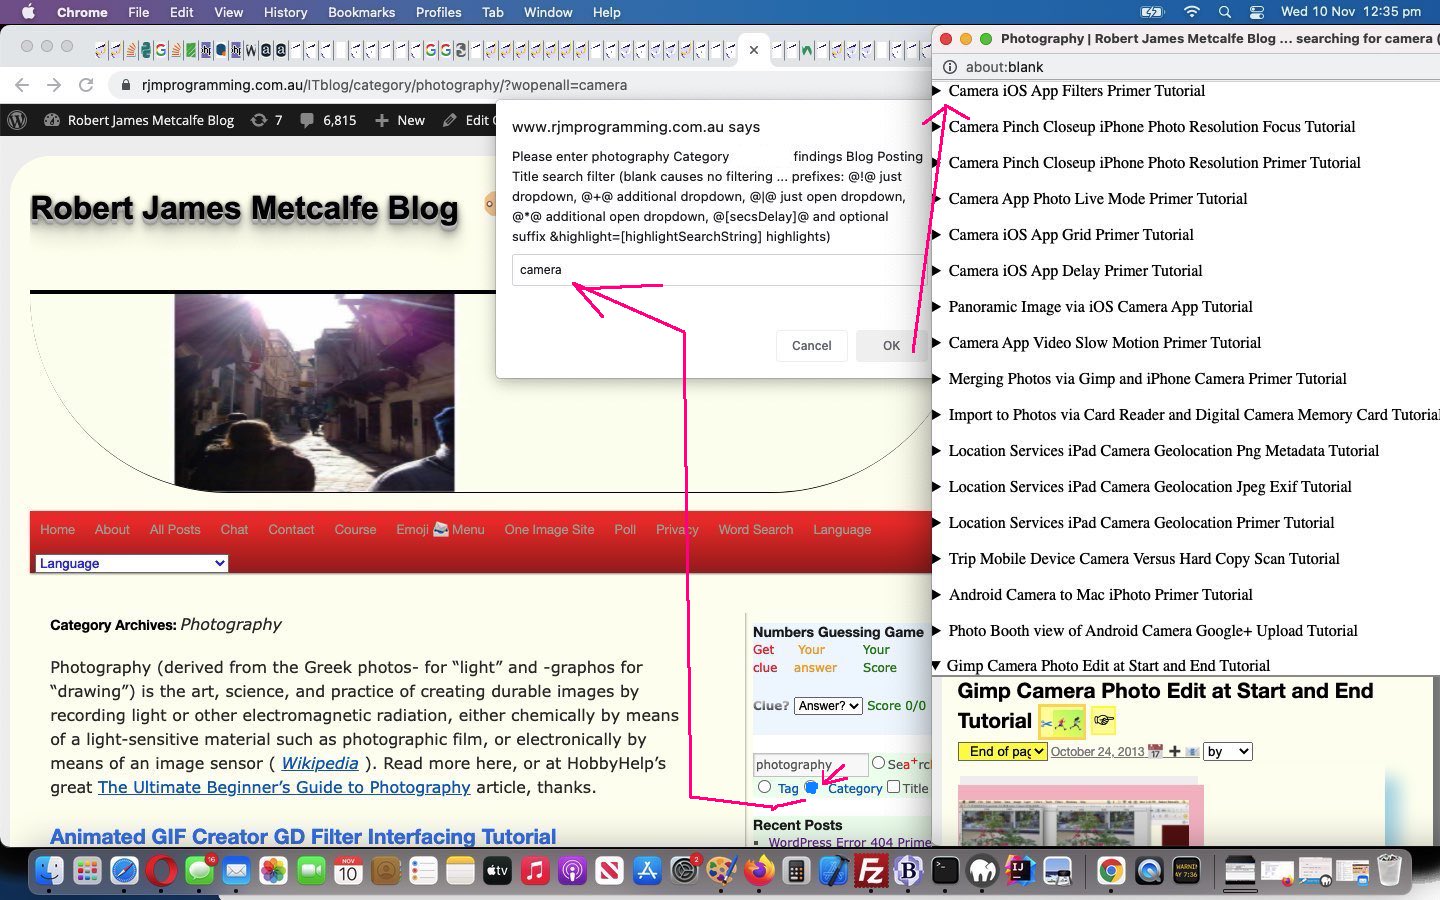Open Spotlight search in the menu bar
This screenshot has height=900, width=1440.
pos(1225,12)
